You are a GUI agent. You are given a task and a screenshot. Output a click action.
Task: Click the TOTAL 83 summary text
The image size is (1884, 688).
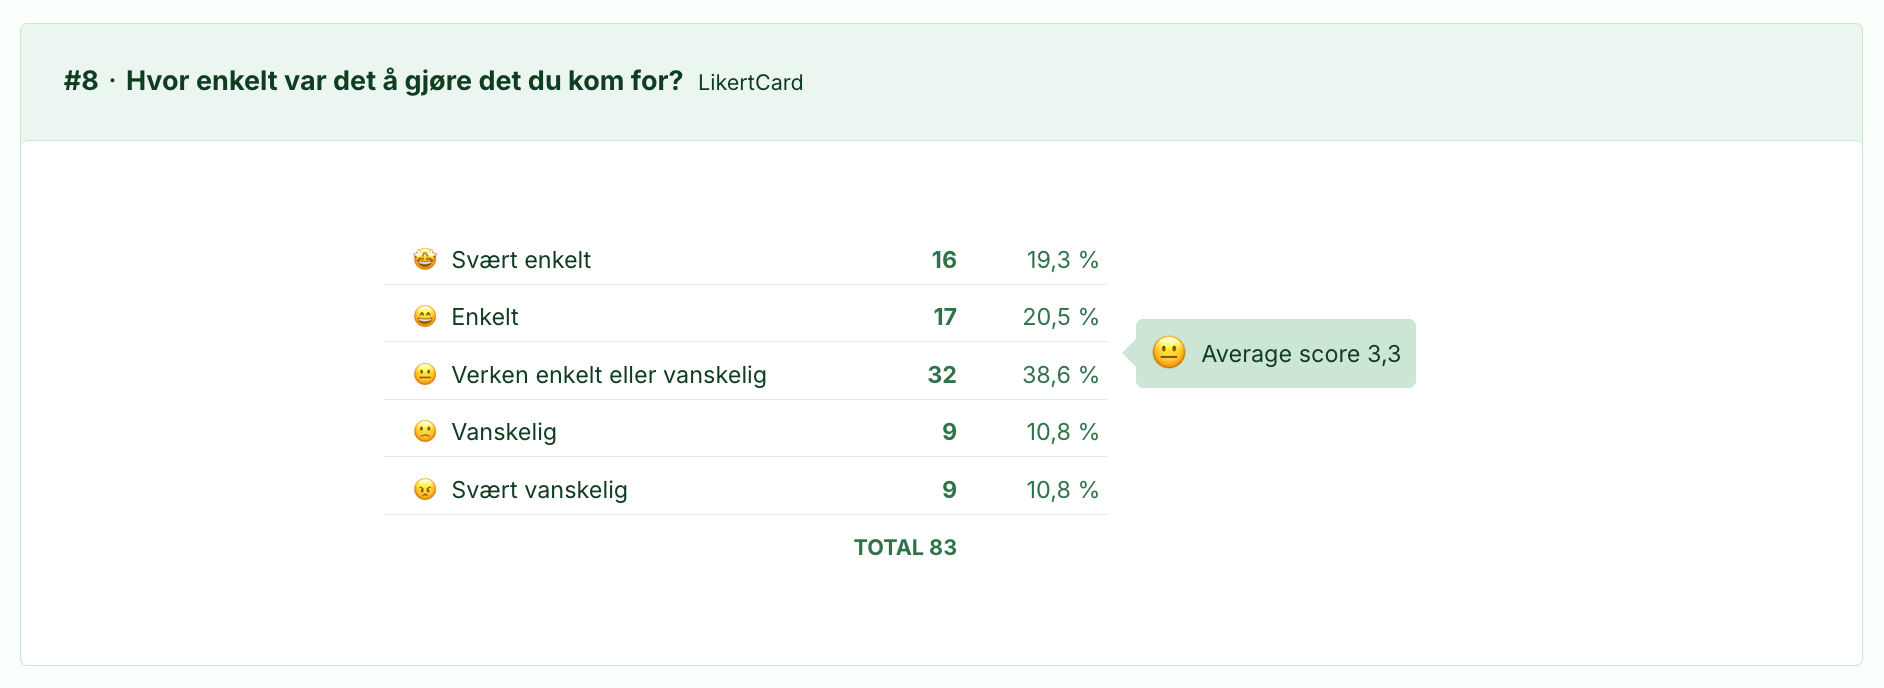905,547
